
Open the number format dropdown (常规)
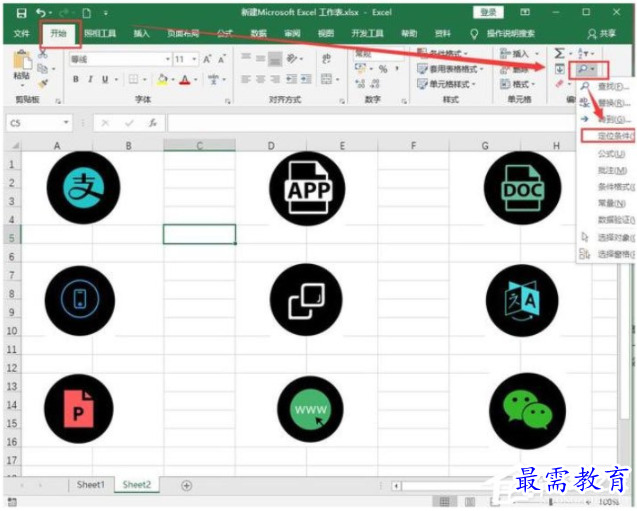click(x=379, y=54)
